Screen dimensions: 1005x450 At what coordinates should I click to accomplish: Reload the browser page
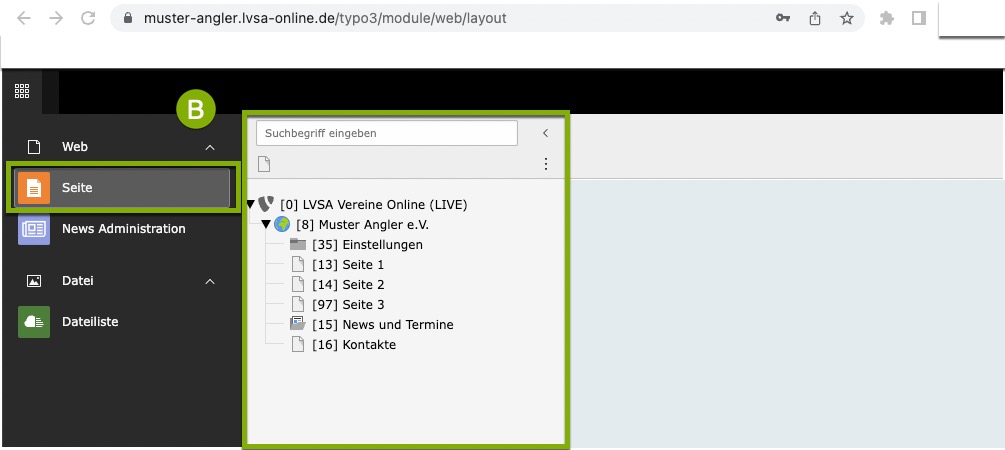tap(88, 19)
